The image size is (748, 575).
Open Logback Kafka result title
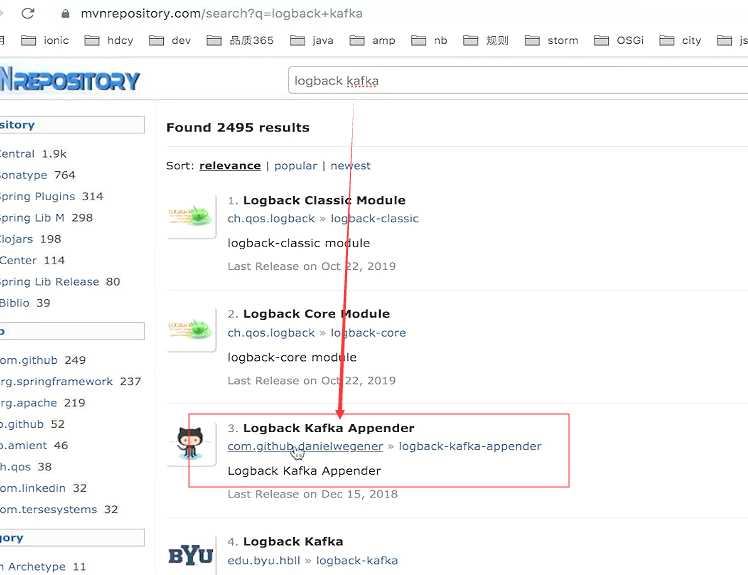(x=293, y=541)
